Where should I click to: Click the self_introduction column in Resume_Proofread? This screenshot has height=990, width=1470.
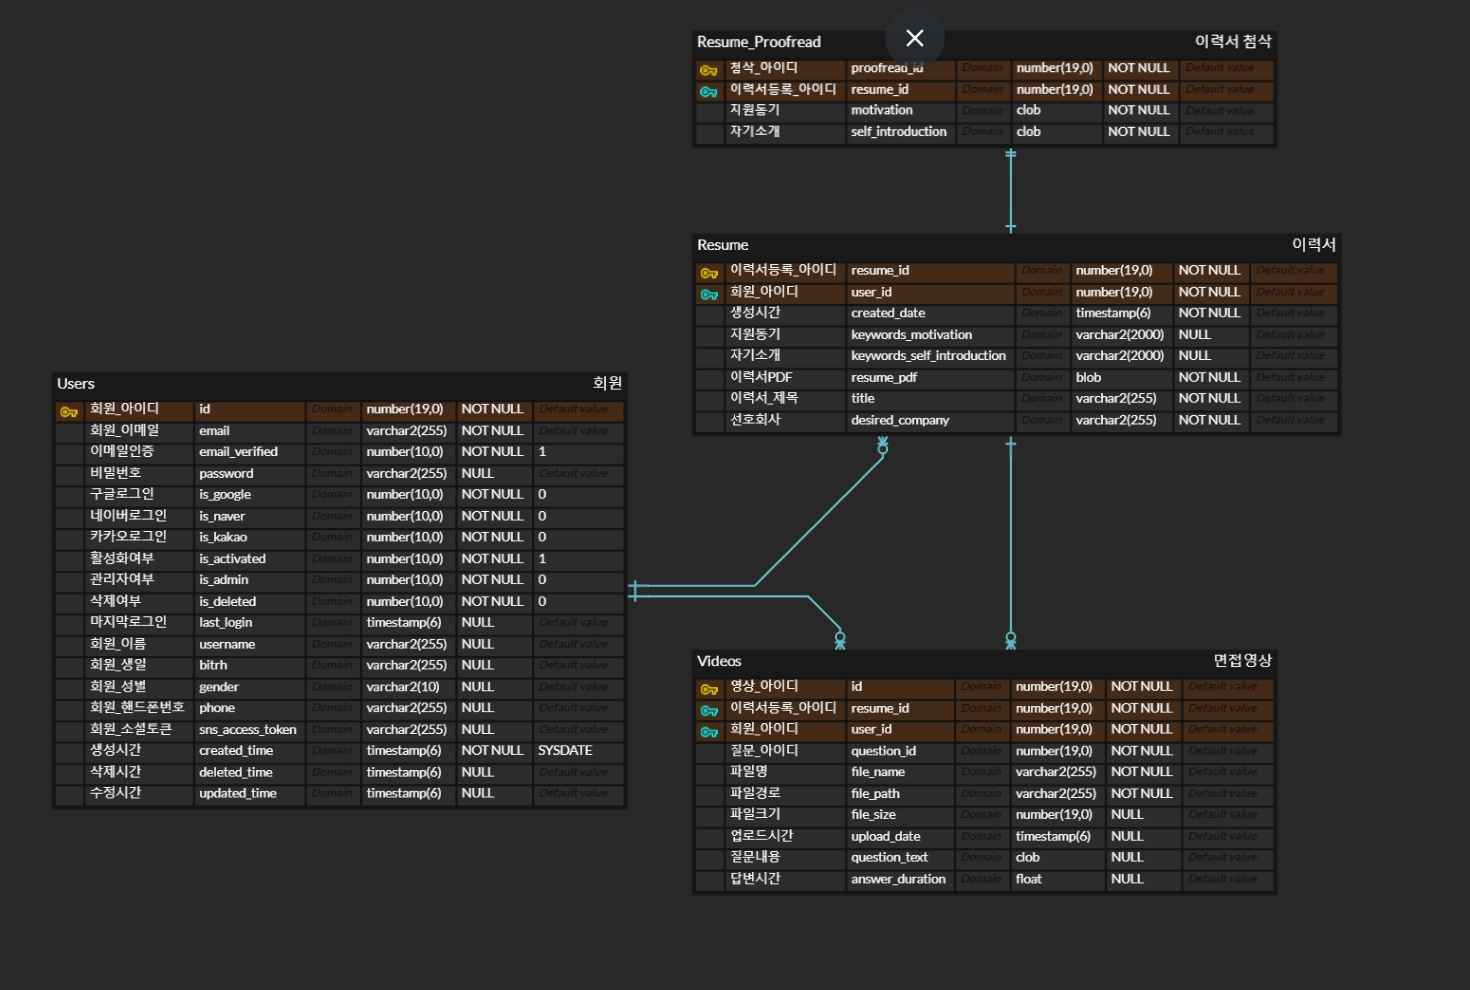(x=898, y=131)
